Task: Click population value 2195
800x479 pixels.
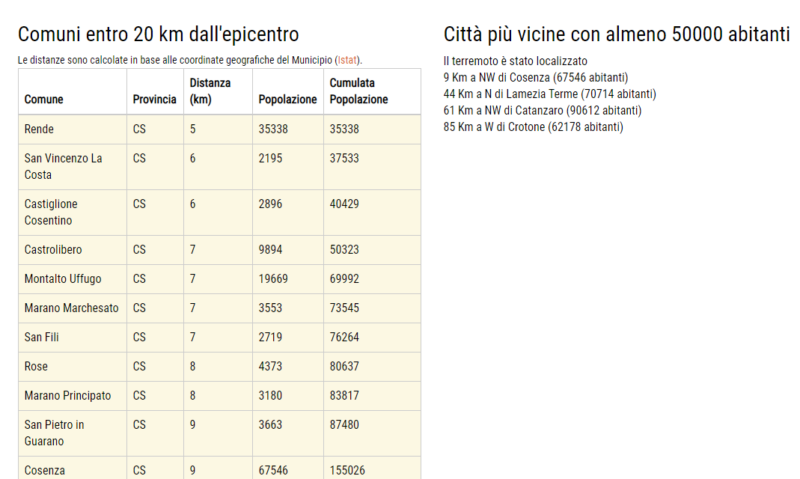Action: point(270,158)
